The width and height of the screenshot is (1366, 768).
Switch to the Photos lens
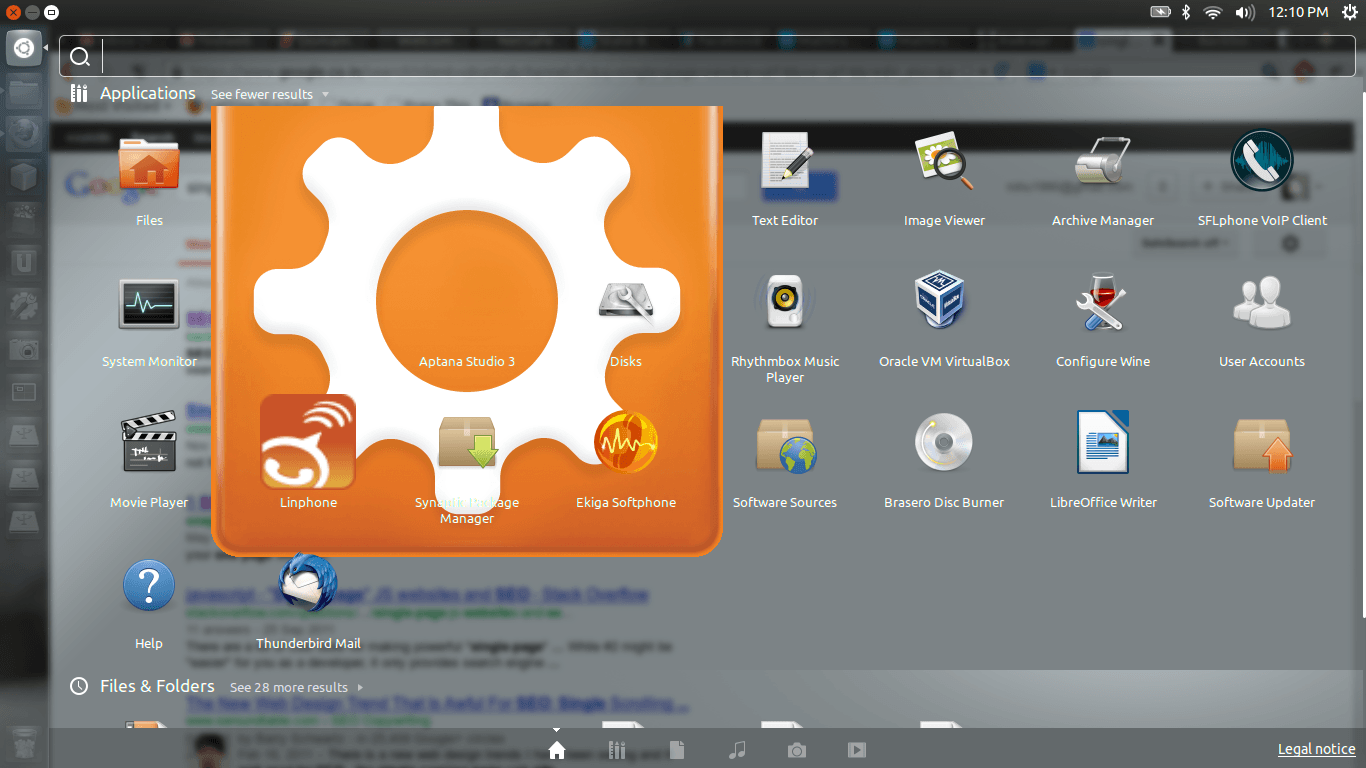tap(797, 750)
